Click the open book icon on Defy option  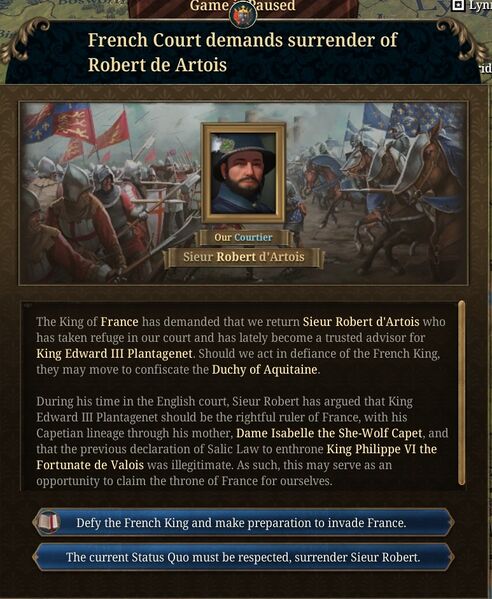pos(49,522)
